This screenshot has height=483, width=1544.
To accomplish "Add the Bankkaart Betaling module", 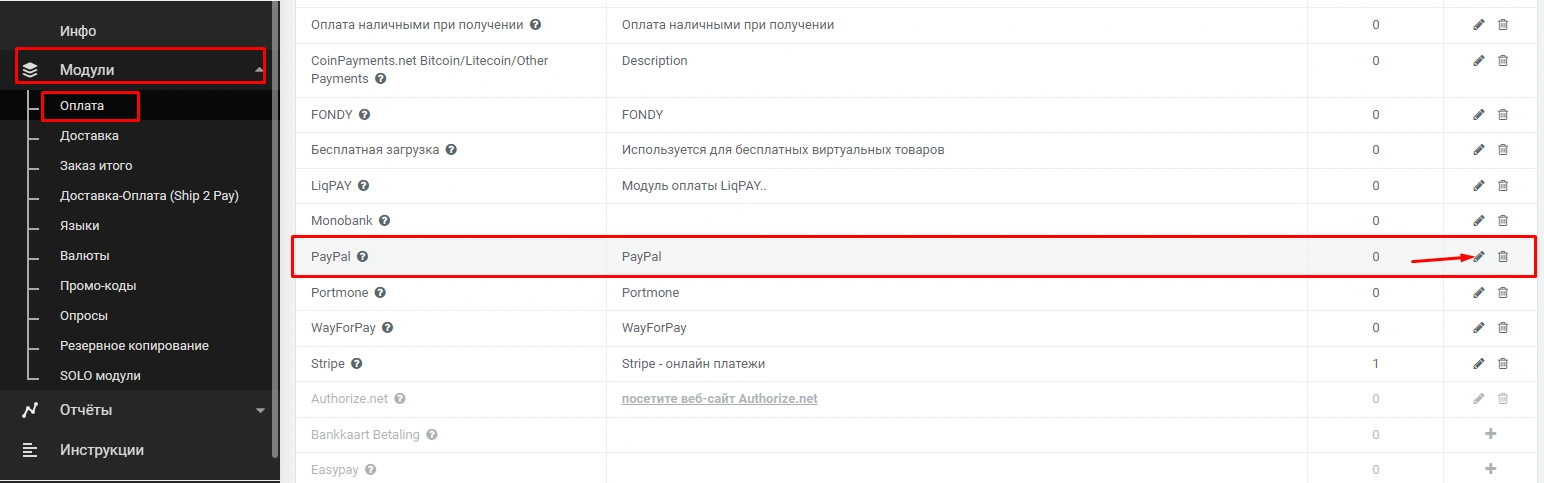I will click(x=1490, y=434).
